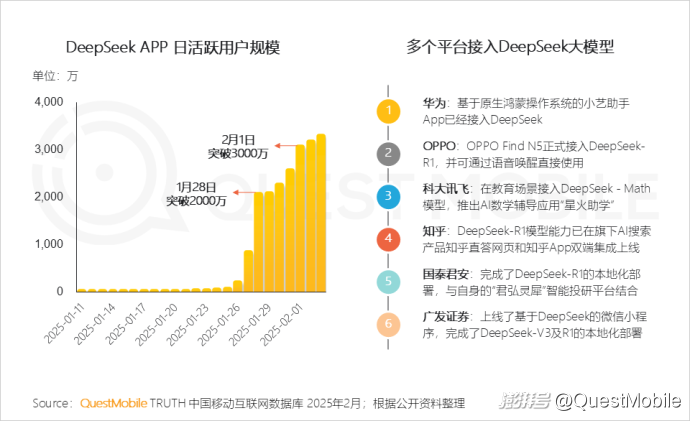Click the @QuestMobile credit text

[618, 401]
